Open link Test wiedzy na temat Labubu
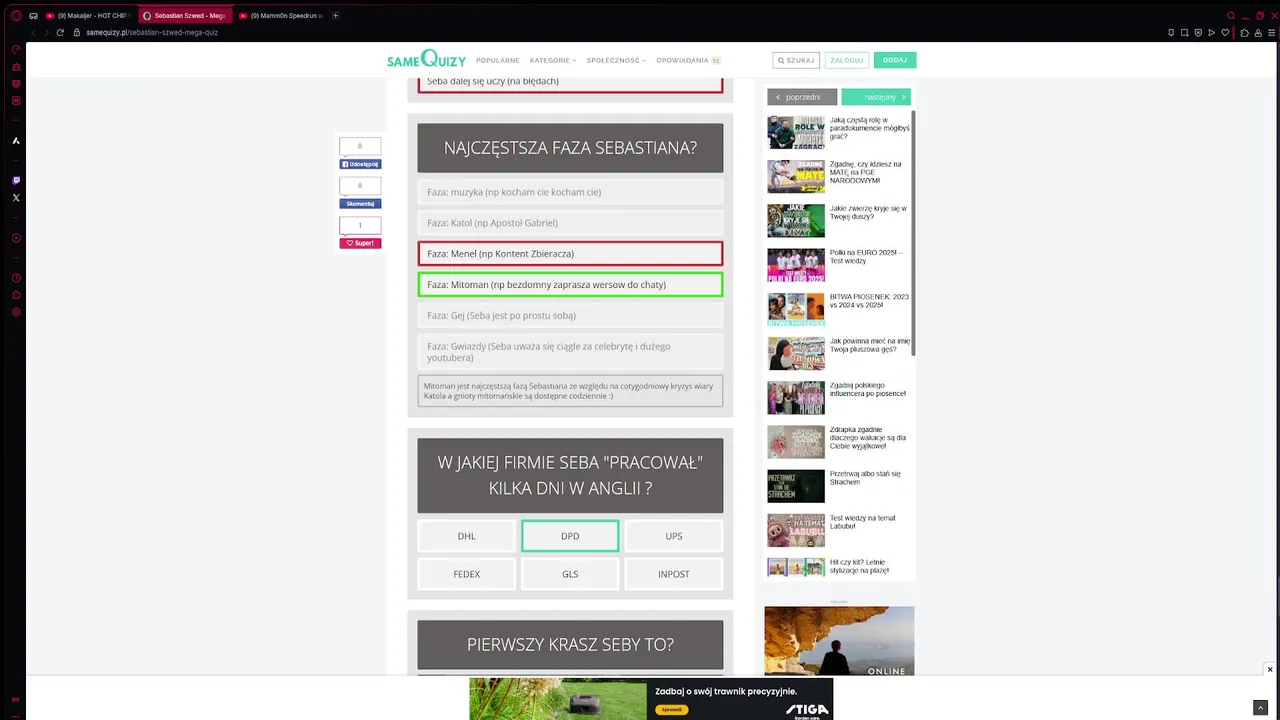This screenshot has height=720, width=1280. [863, 522]
